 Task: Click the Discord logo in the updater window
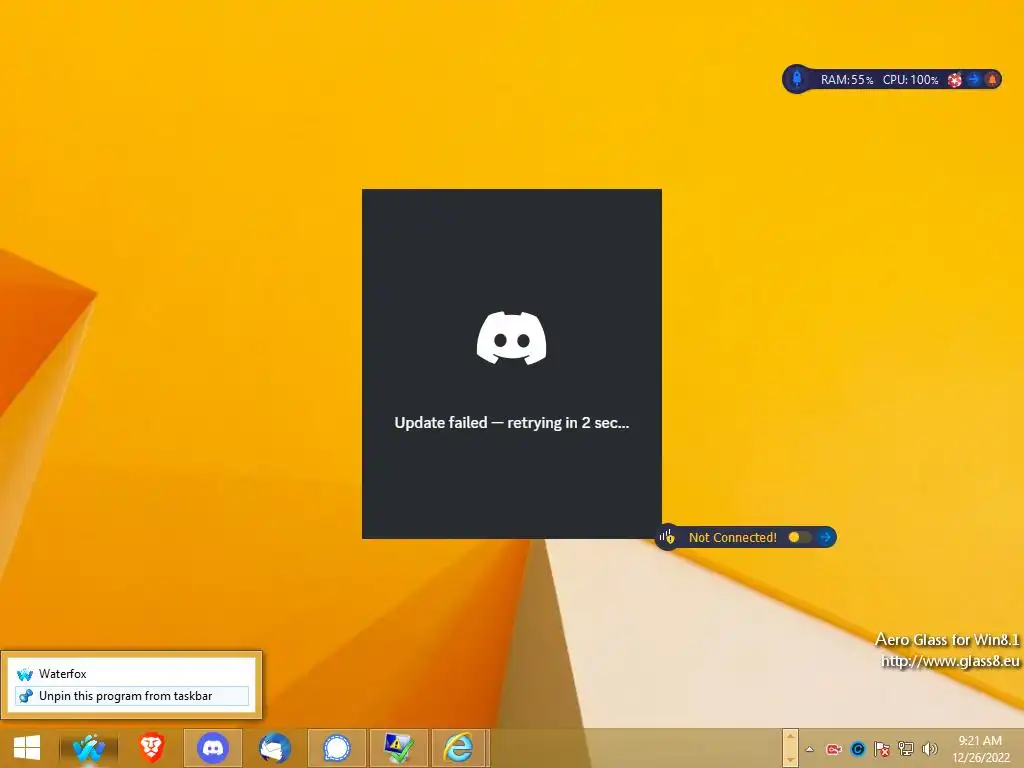pos(511,338)
